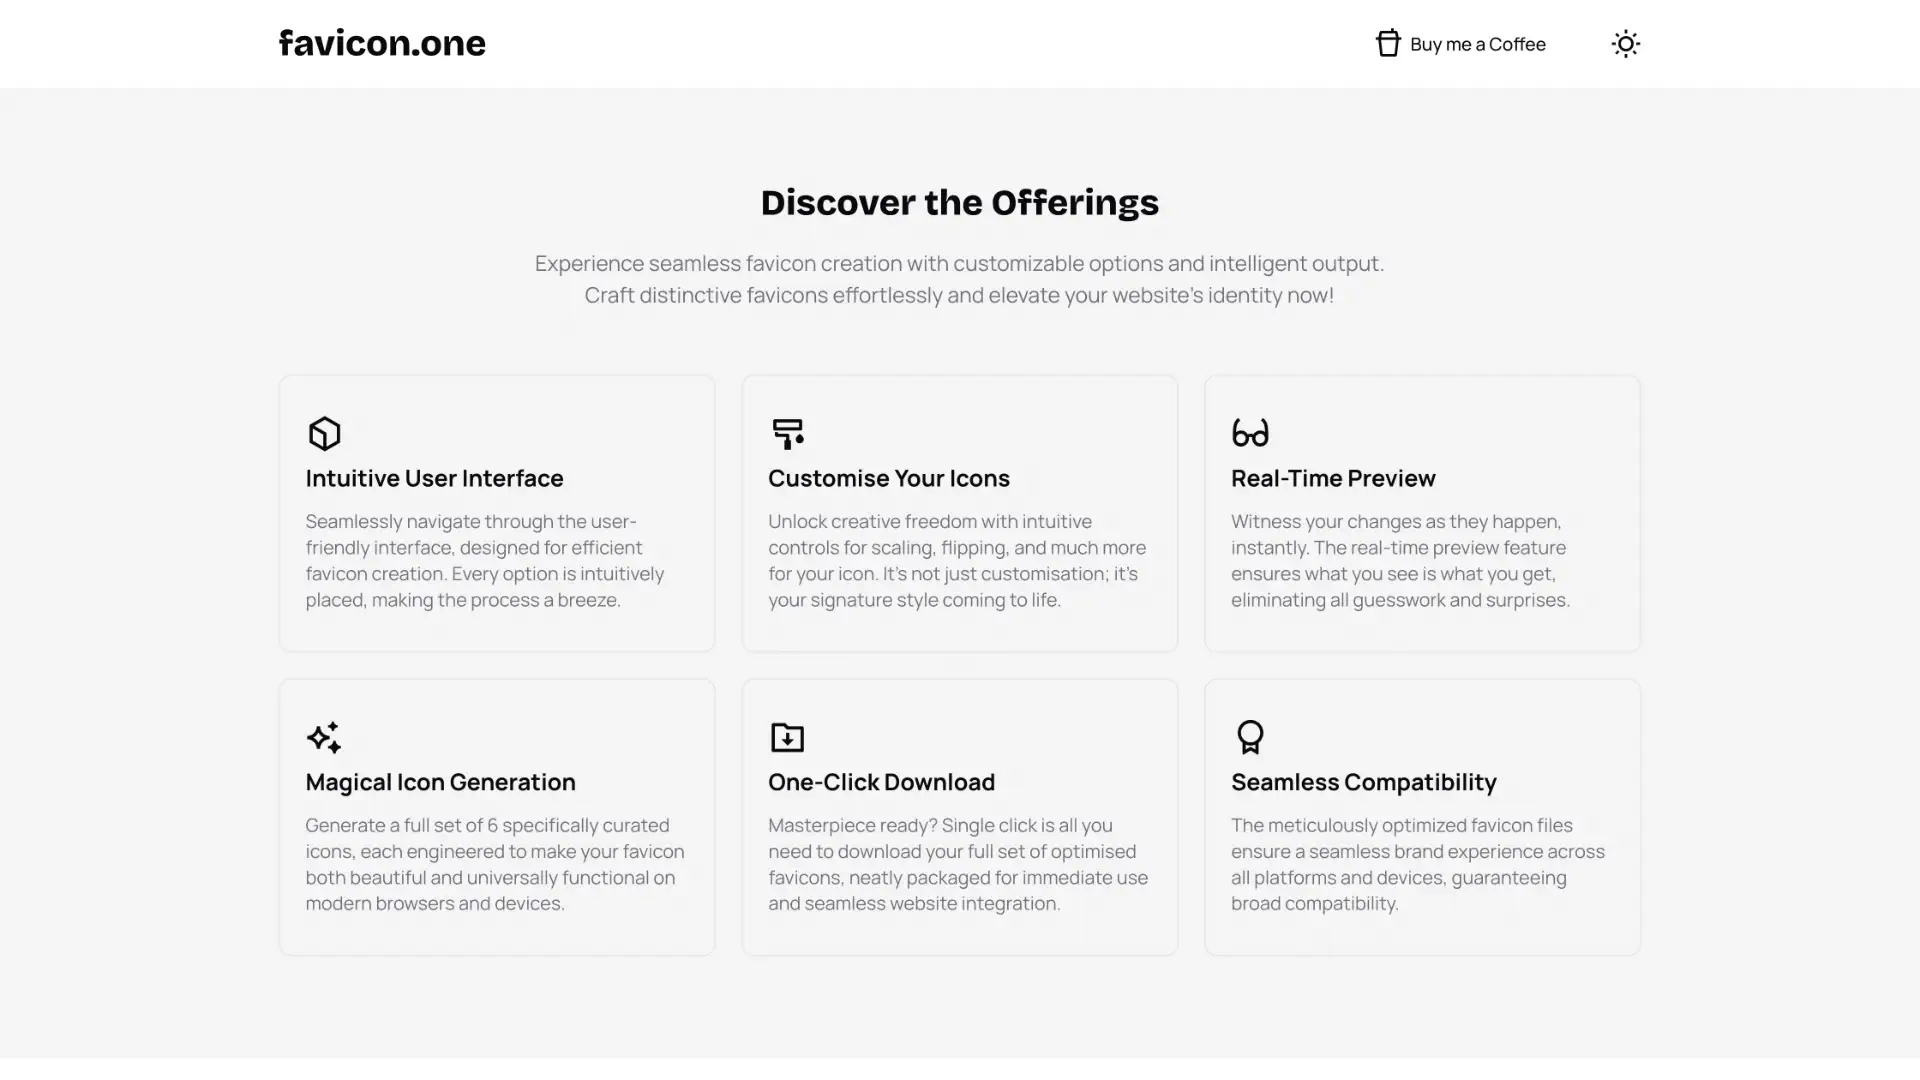Viewport: 1920px width, 1080px height.
Task: Select the Intuitive User Interface card title
Action: (434, 478)
